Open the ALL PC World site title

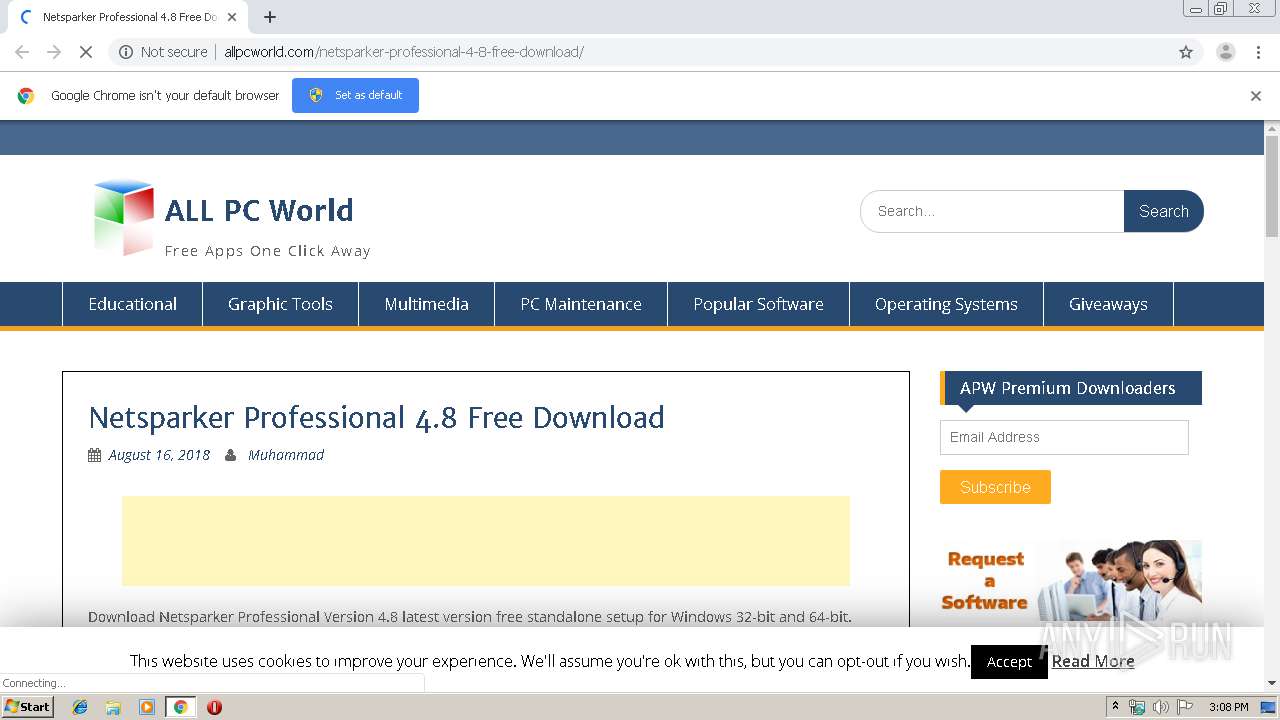pyautogui.click(x=259, y=210)
